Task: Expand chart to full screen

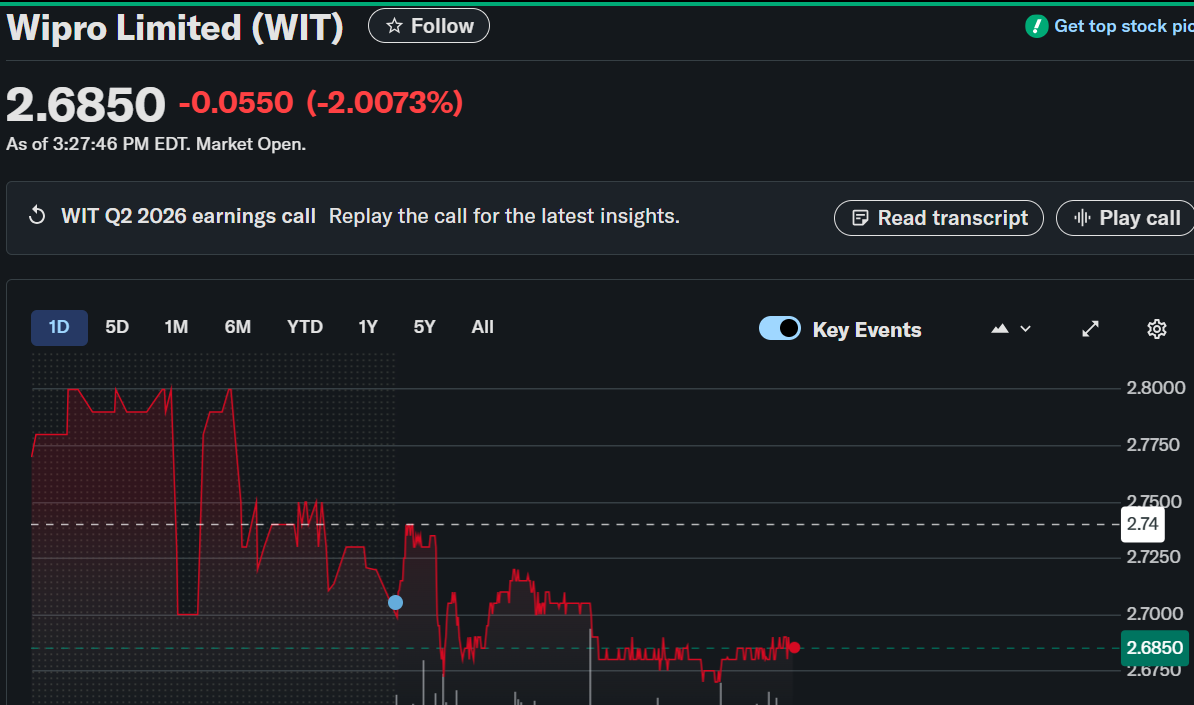Action: 1091,329
